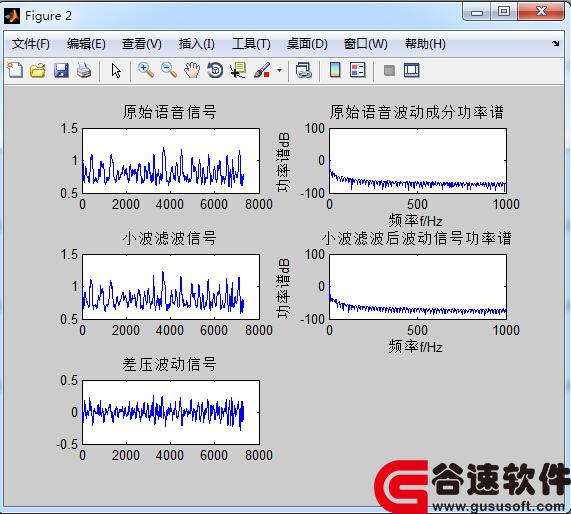Print the figure using the printer icon
The width and height of the screenshot is (571, 514).
click(84, 70)
